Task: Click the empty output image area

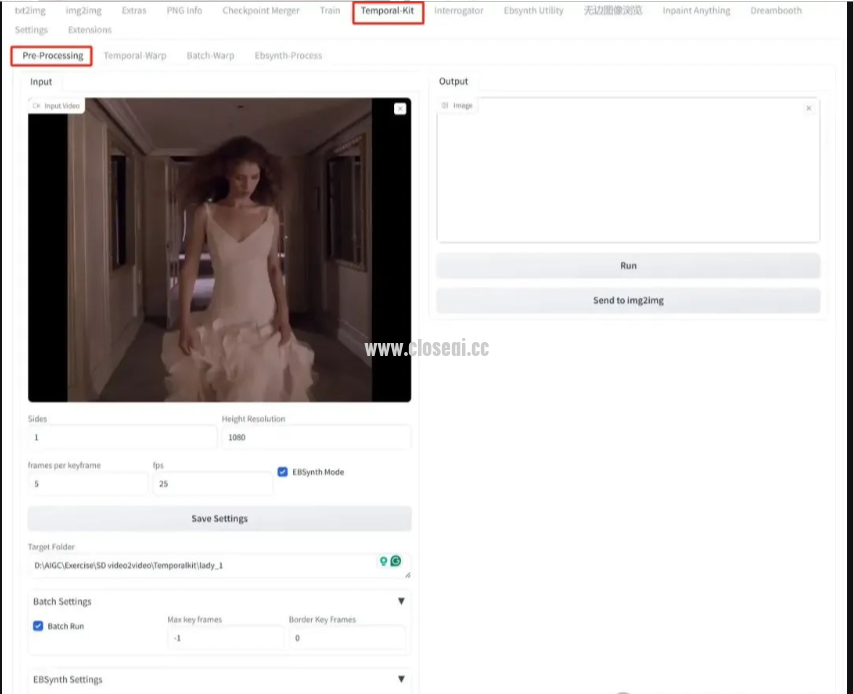Action: click(628, 170)
